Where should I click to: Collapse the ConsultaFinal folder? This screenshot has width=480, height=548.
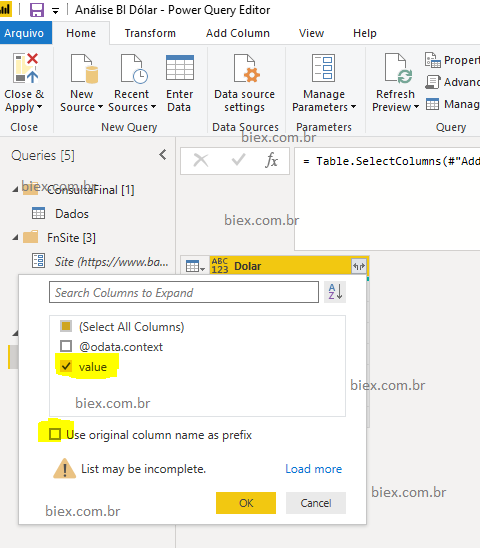click(15, 189)
